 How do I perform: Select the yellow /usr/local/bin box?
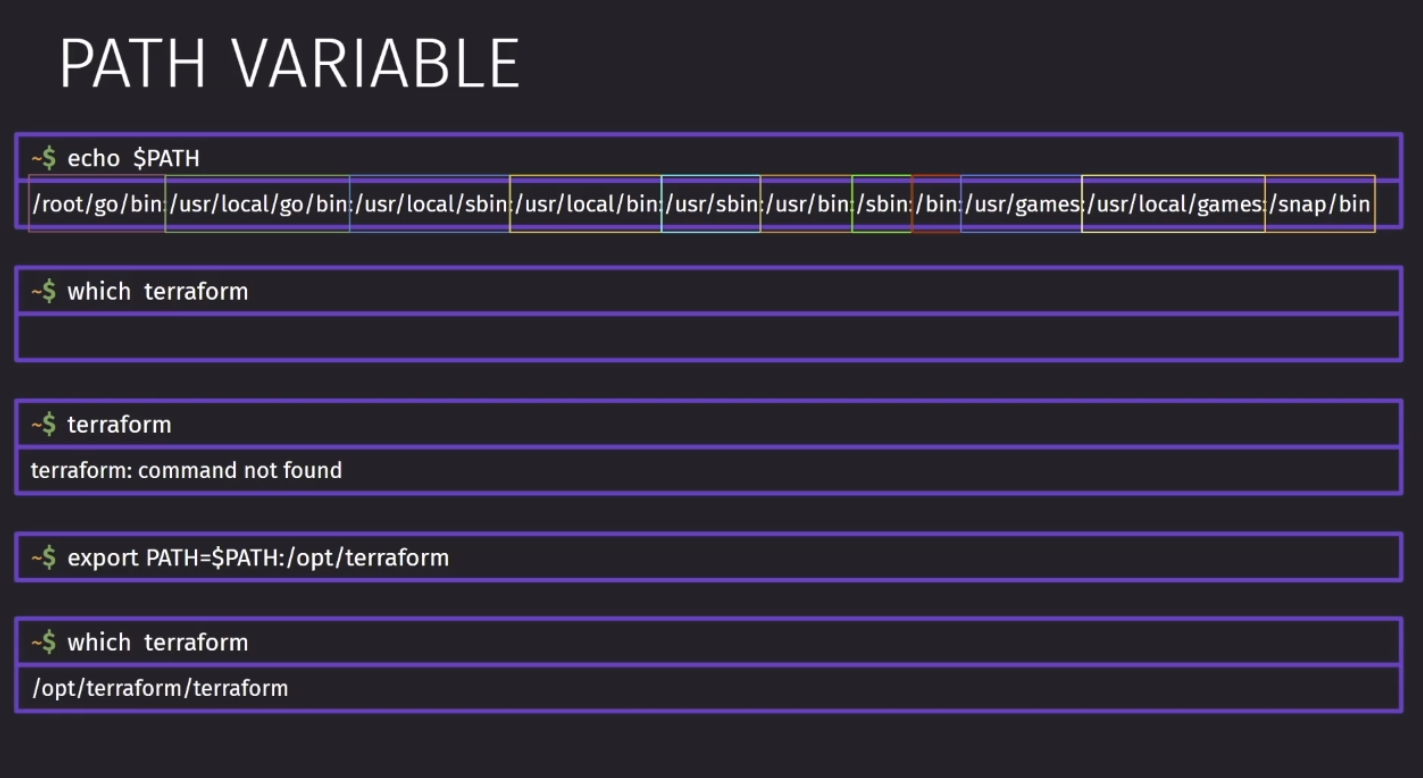coord(586,204)
